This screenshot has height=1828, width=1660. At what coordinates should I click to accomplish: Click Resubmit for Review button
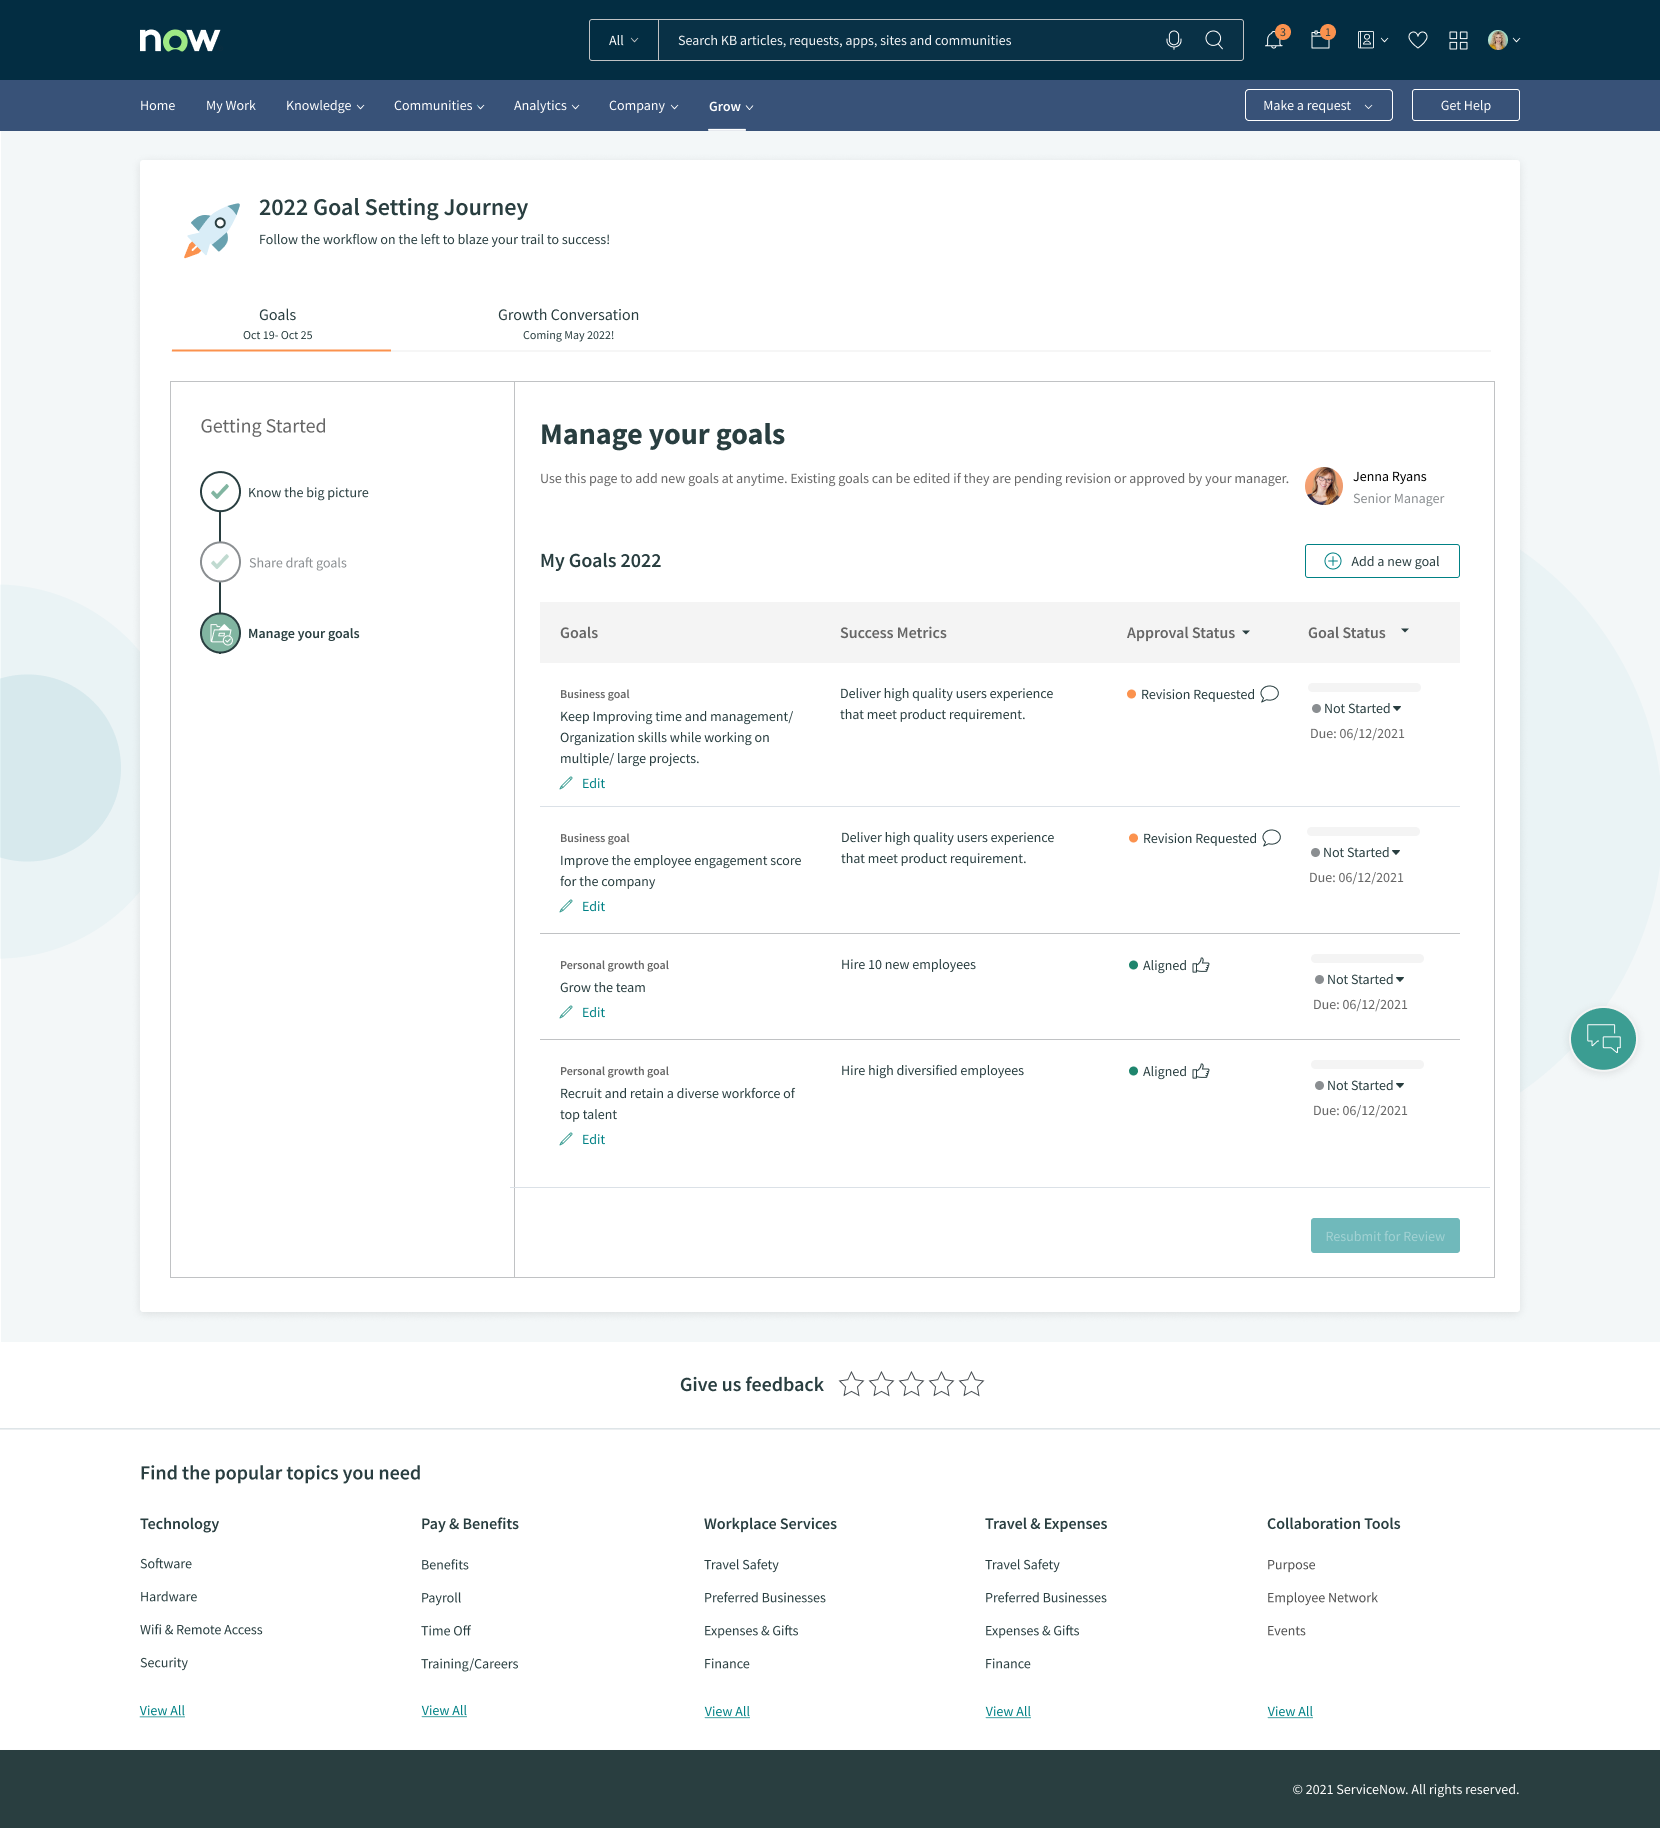[1385, 1236]
